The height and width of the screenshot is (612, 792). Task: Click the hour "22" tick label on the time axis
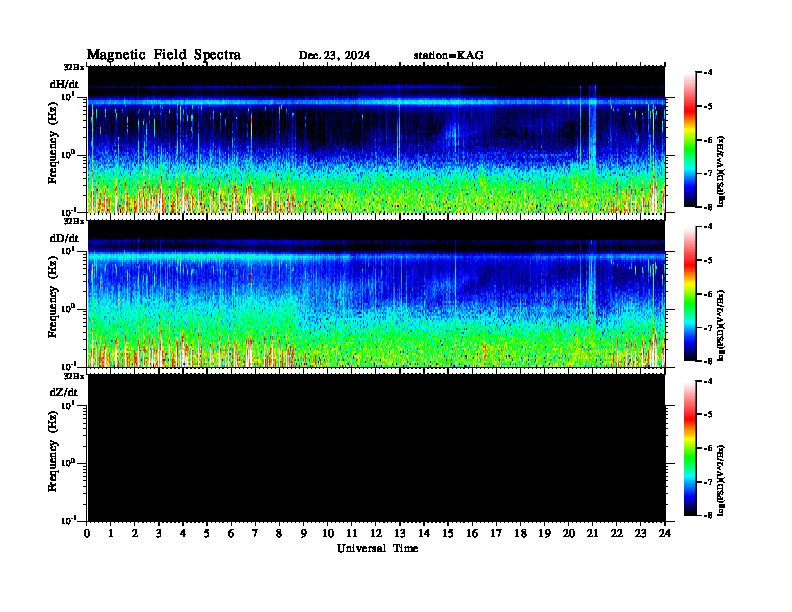(617, 533)
